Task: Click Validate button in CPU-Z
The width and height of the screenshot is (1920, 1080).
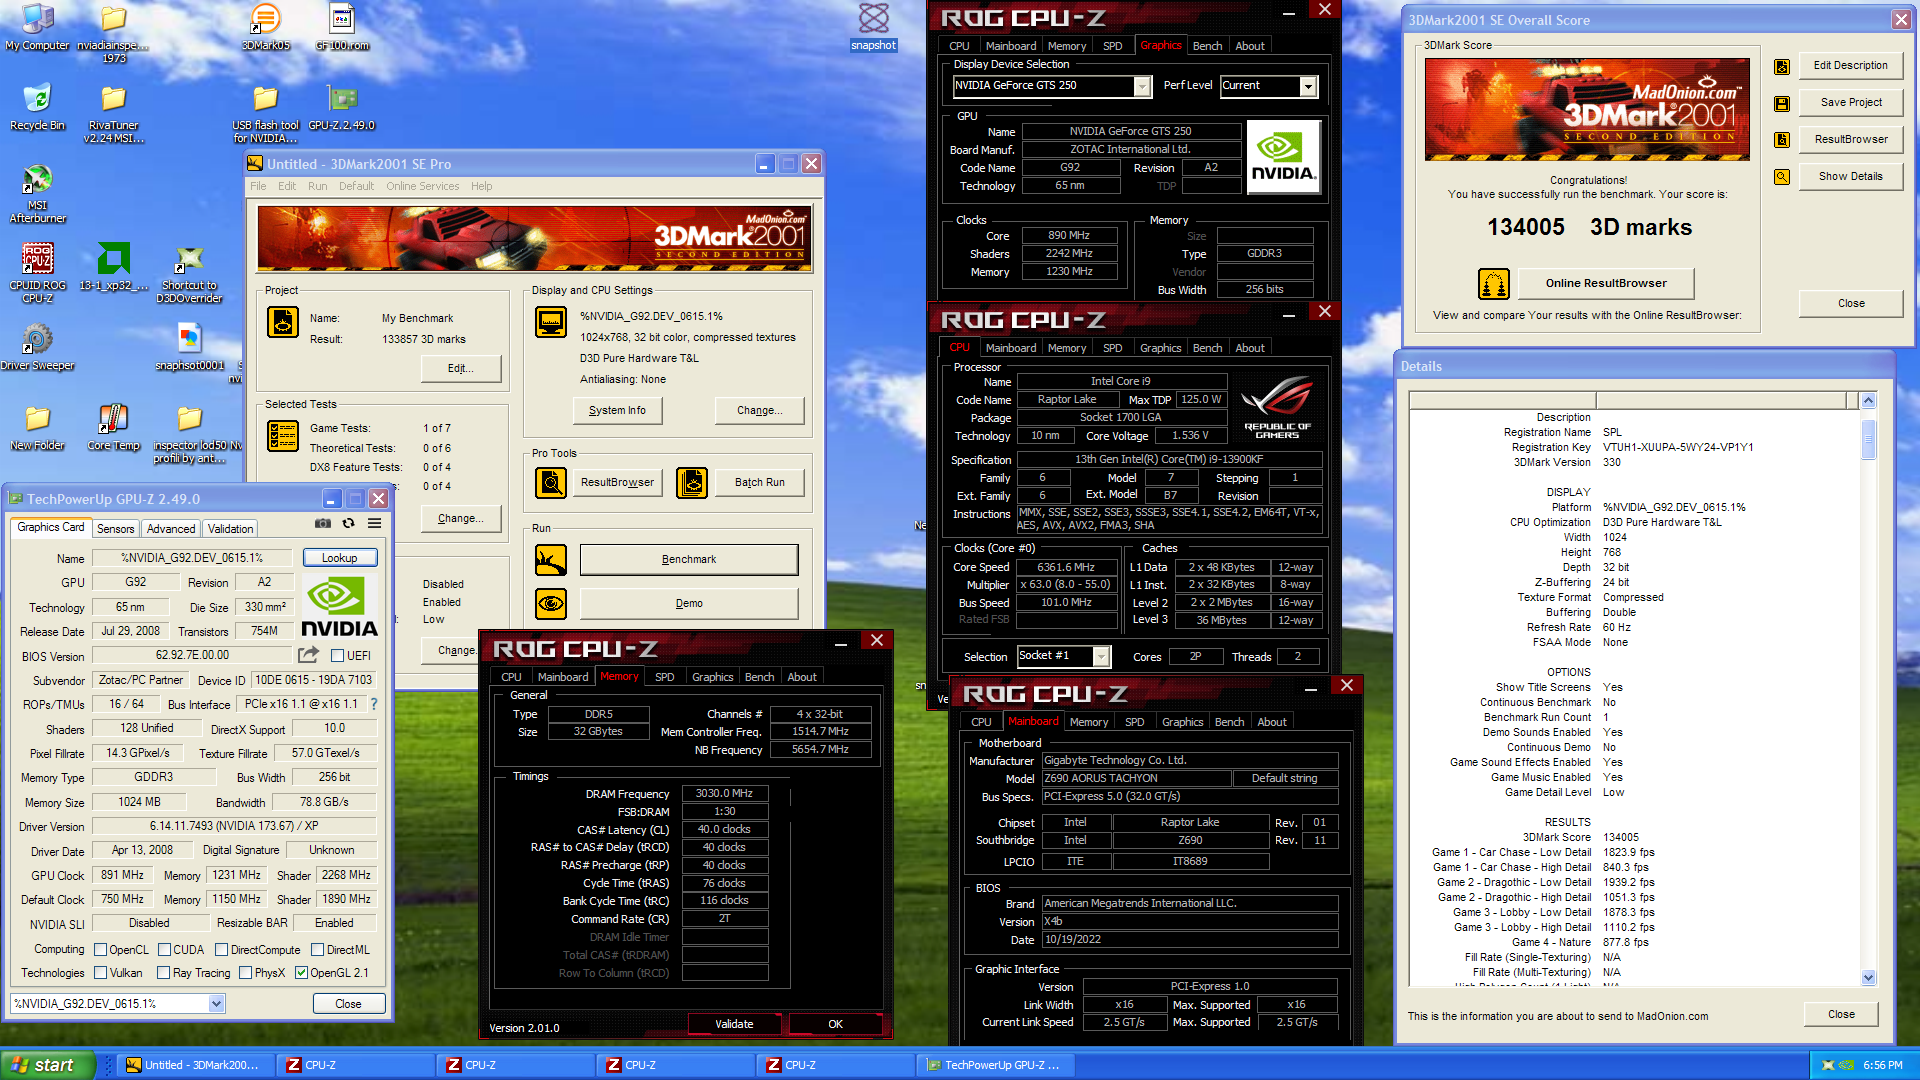Action: 734,1024
